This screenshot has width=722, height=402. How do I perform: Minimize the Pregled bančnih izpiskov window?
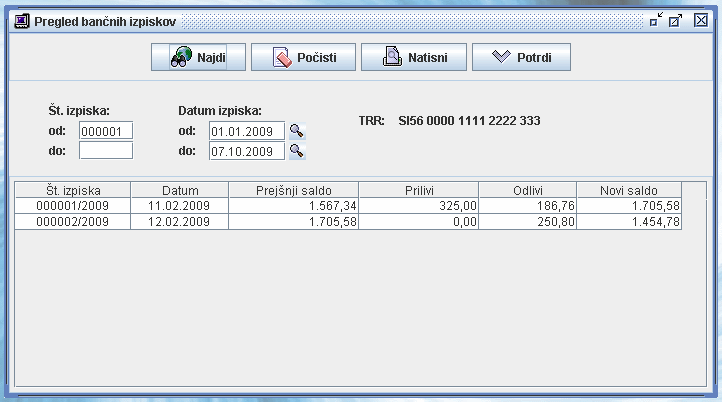[x=656, y=20]
